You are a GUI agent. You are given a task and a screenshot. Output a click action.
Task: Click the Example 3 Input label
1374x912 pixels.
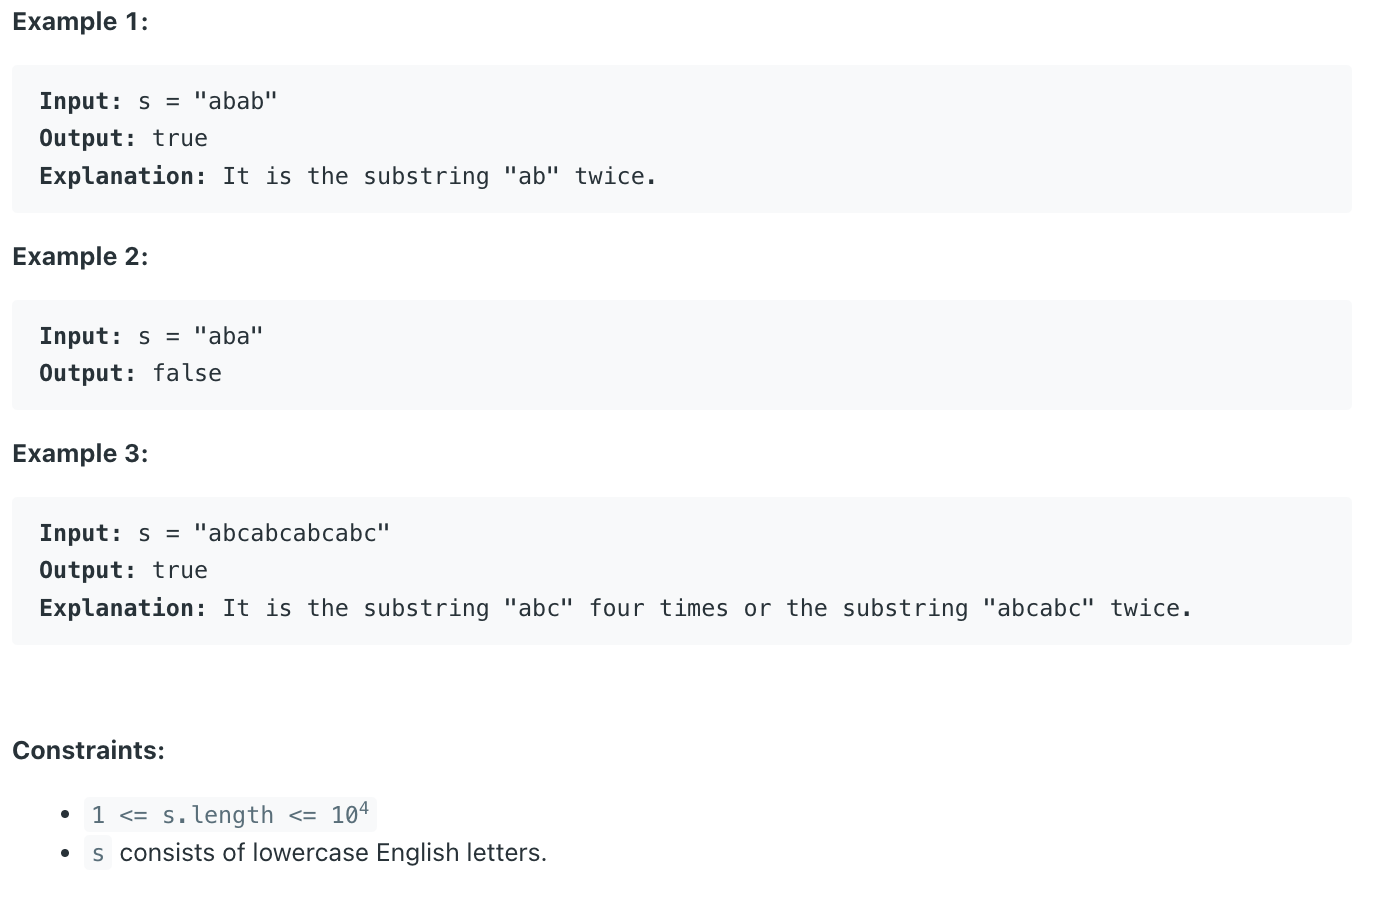coord(81,533)
